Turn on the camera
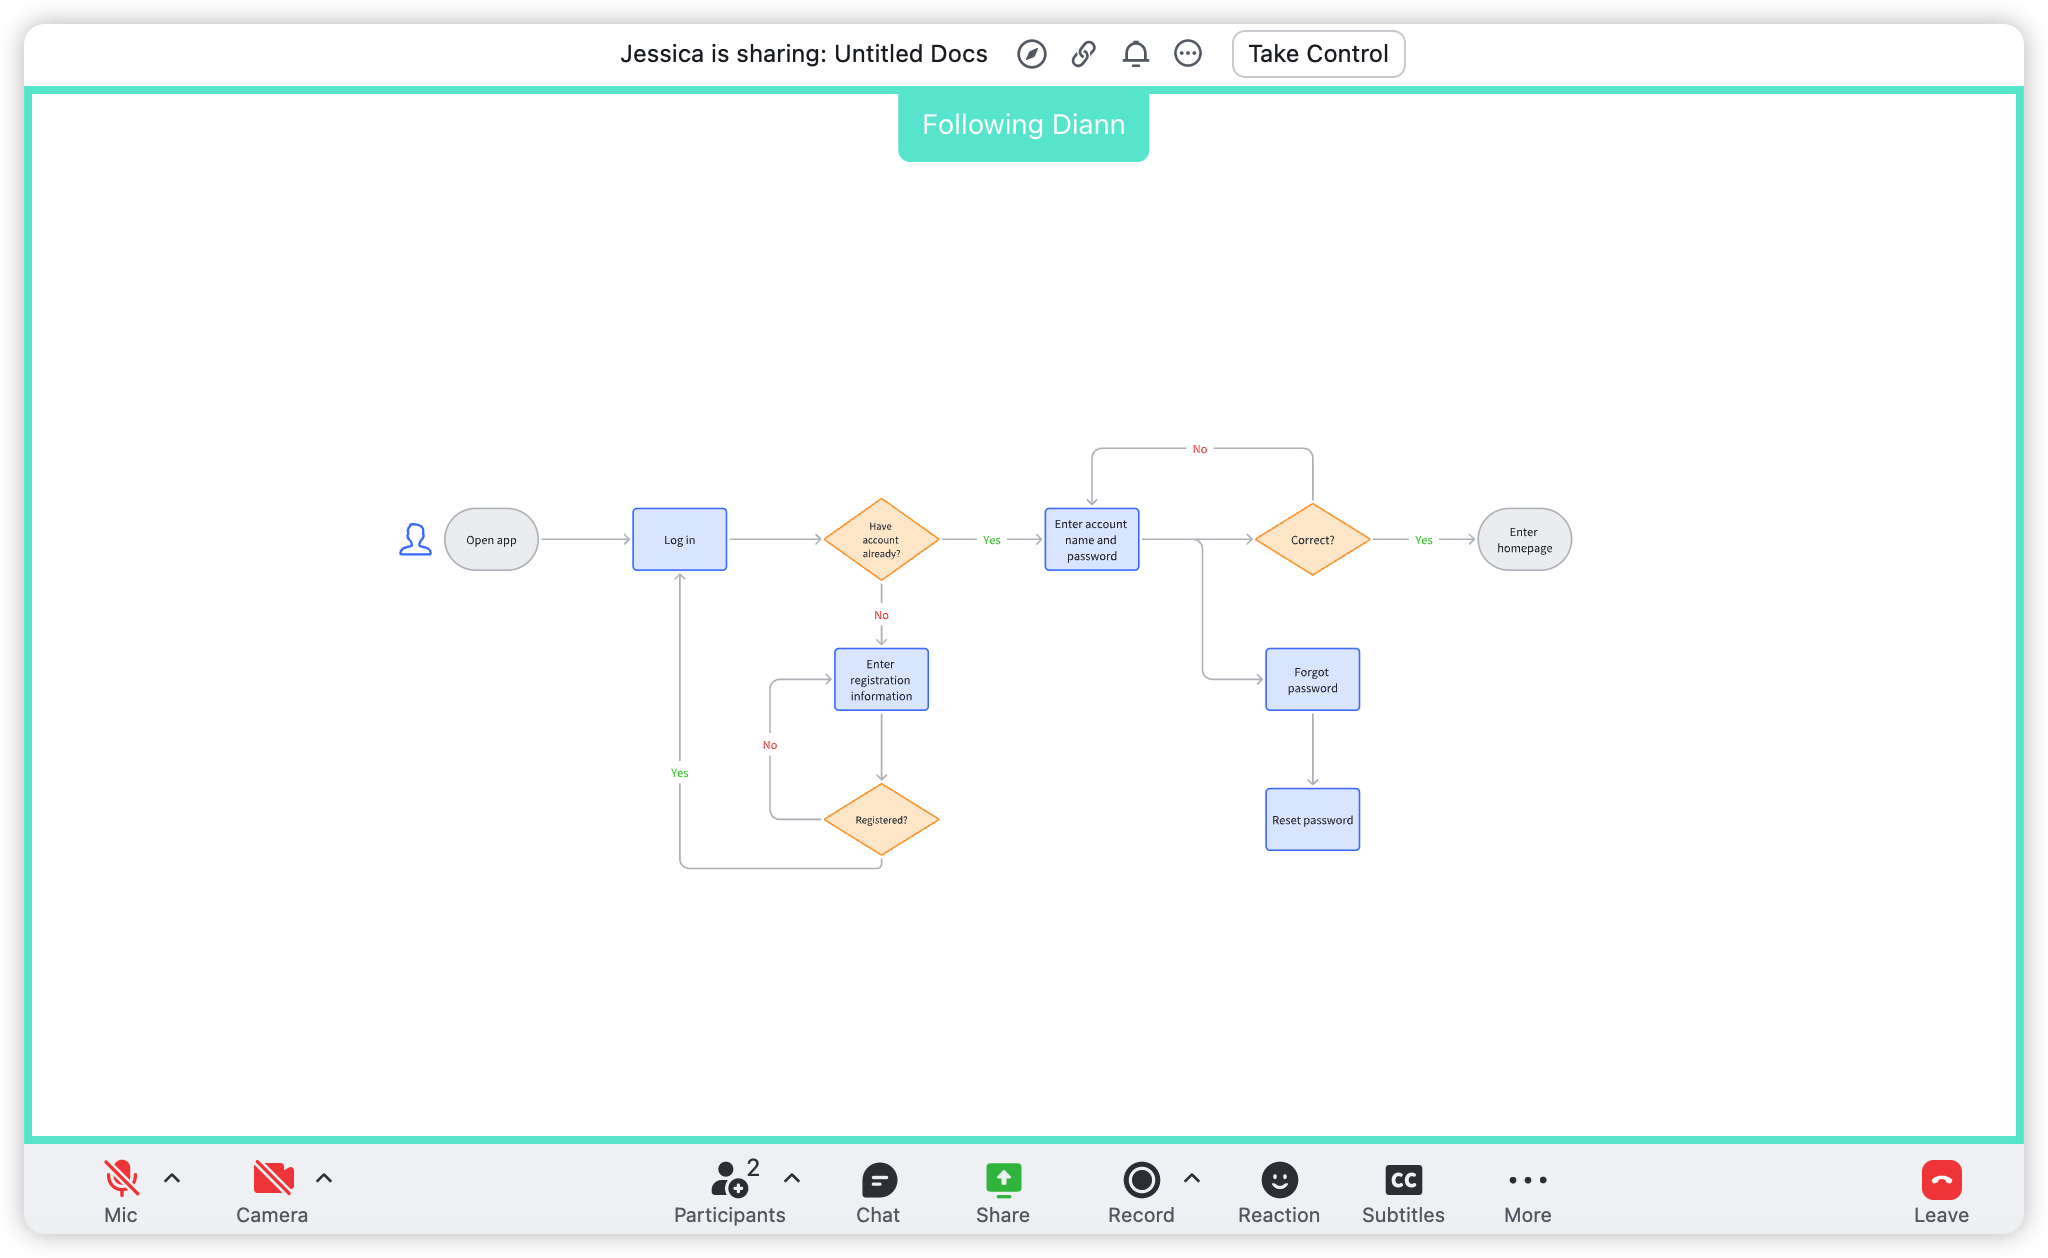Screen dimensions: 2048x1258 (x=271, y=1180)
